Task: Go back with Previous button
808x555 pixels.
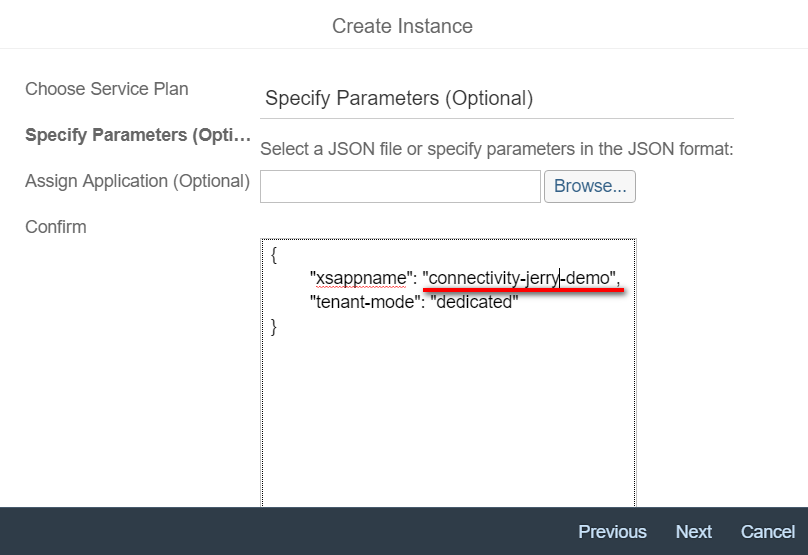Action: point(612,532)
